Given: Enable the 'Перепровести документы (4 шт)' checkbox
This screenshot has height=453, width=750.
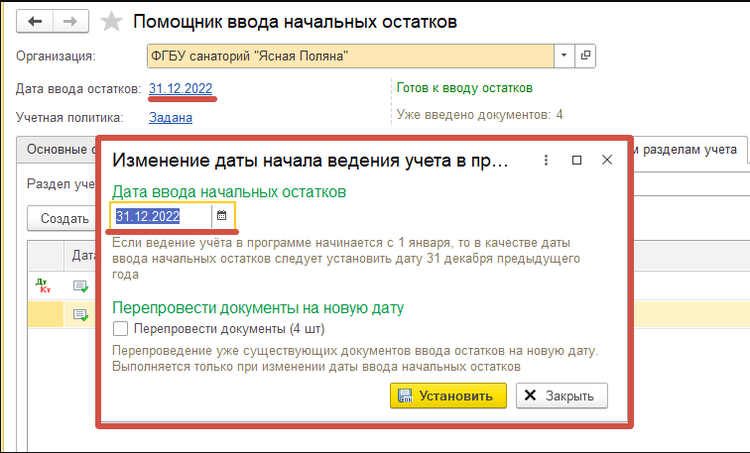Looking at the screenshot, I should (121, 328).
